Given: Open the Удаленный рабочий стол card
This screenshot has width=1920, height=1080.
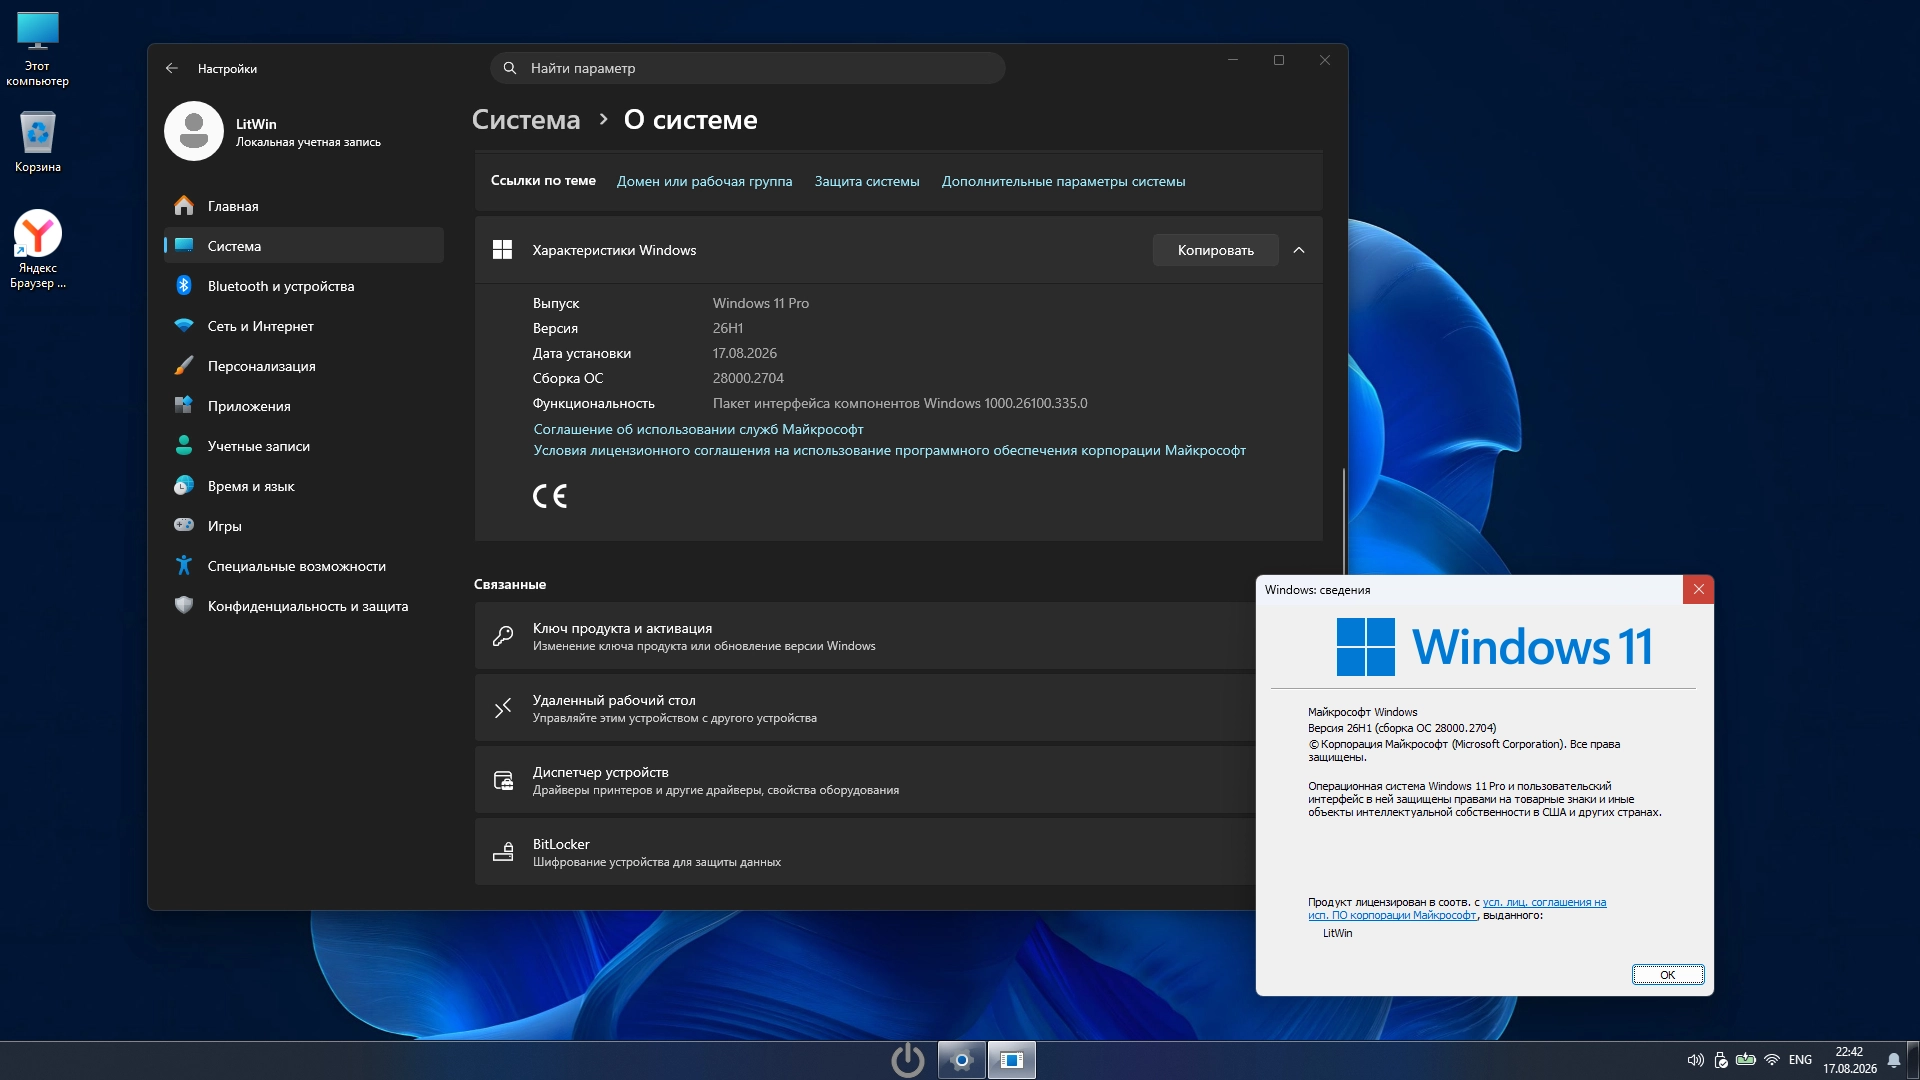Looking at the screenshot, I should [x=865, y=708].
